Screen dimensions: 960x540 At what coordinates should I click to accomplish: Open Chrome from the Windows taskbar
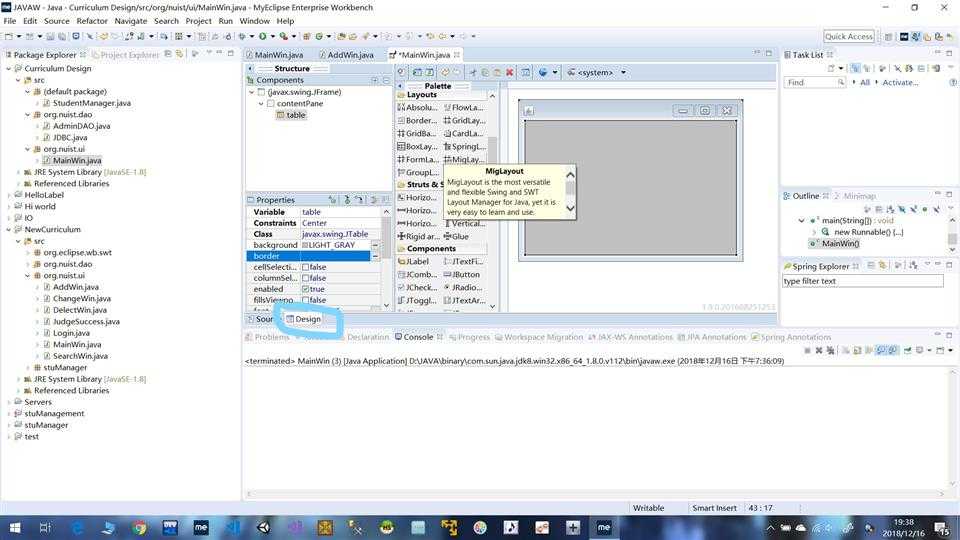[x=139, y=527]
